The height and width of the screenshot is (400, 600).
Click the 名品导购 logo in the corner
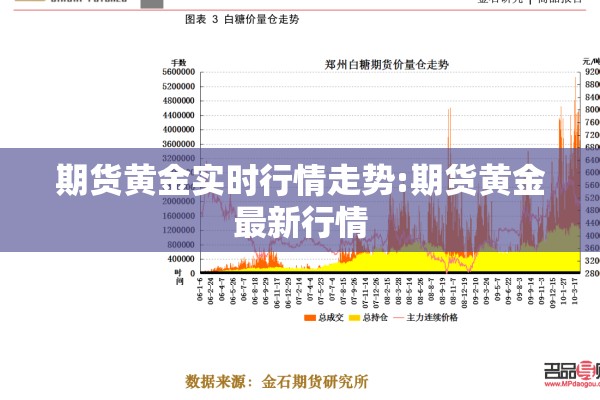572,372
